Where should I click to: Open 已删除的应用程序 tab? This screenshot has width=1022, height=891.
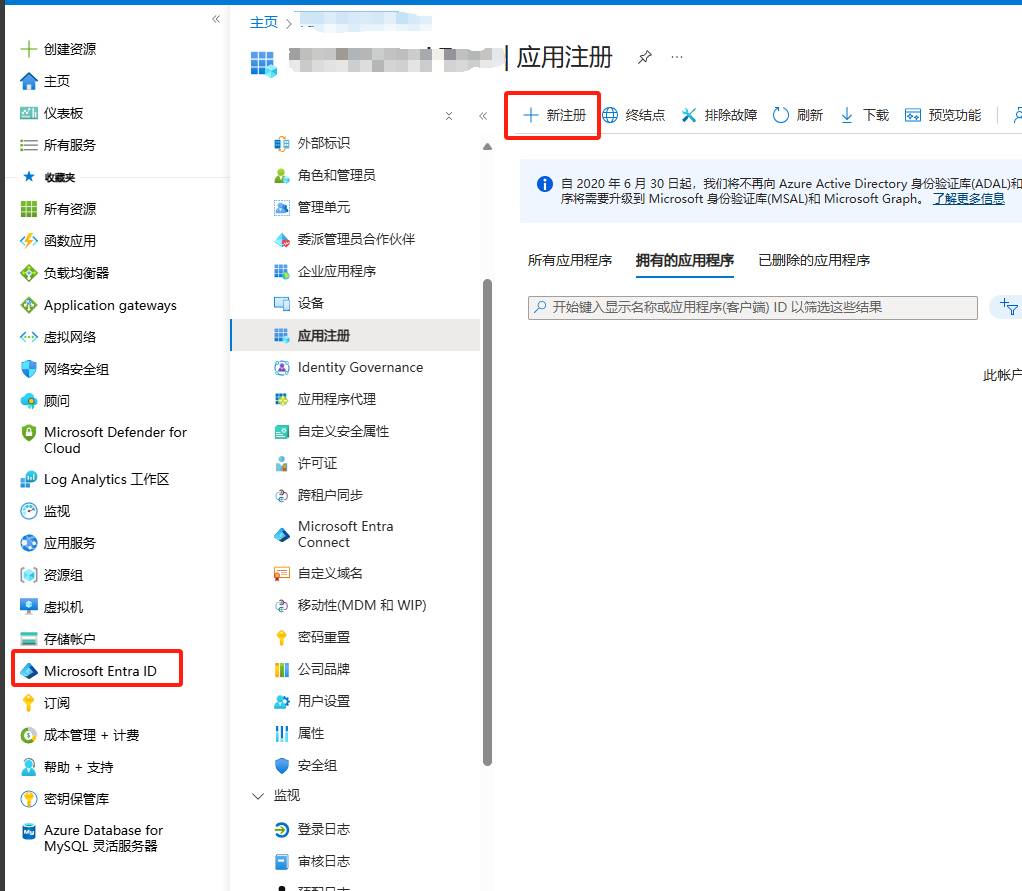coord(814,261)
